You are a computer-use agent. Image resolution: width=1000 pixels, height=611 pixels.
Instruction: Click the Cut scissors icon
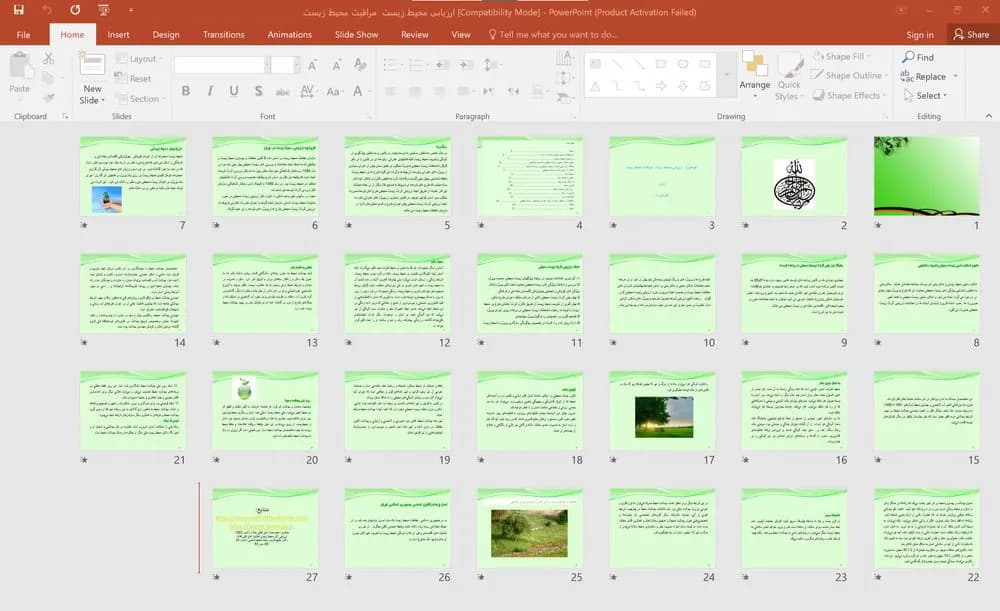(48, 59)
